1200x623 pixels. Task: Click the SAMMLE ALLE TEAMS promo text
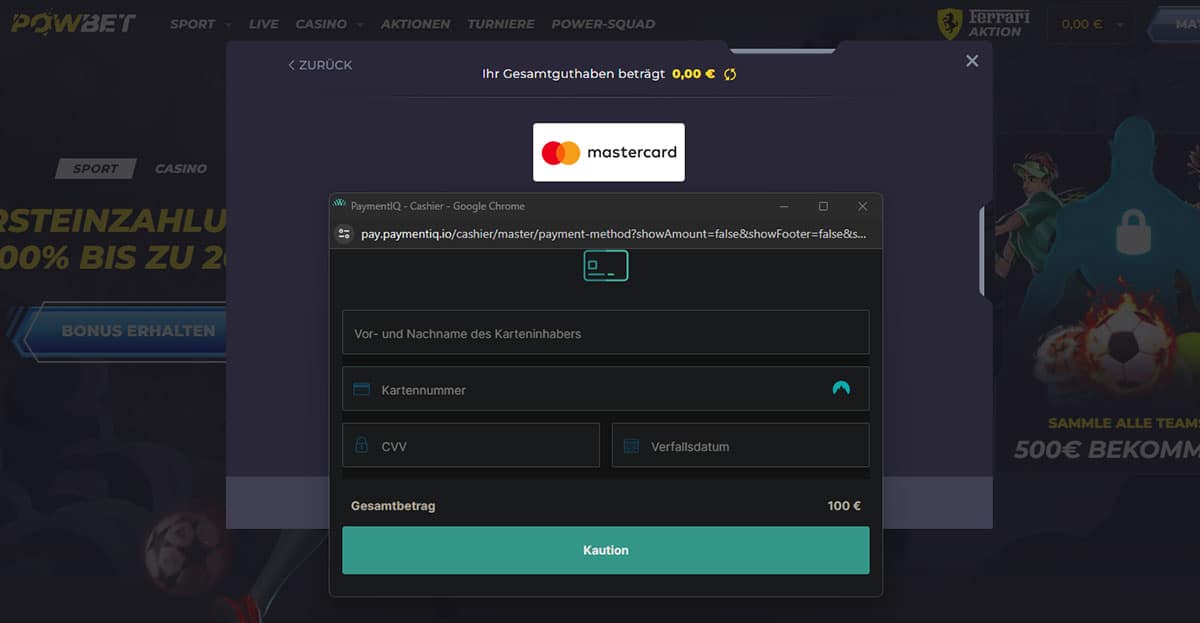coord(1123,423)
